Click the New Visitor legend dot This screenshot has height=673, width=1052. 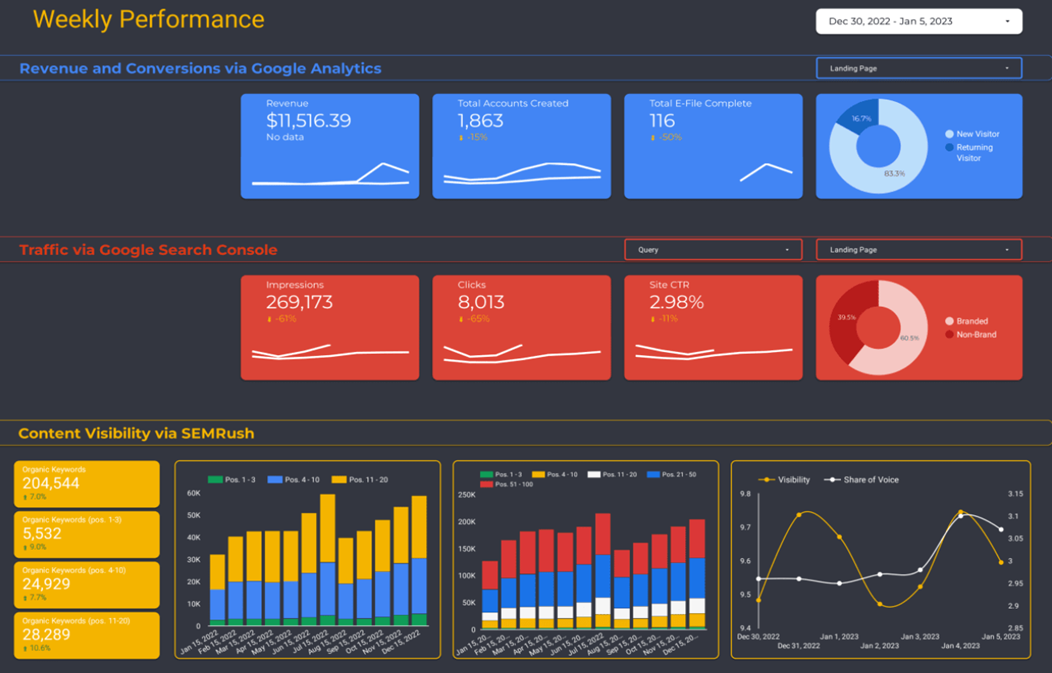click(x=949, y=134)
